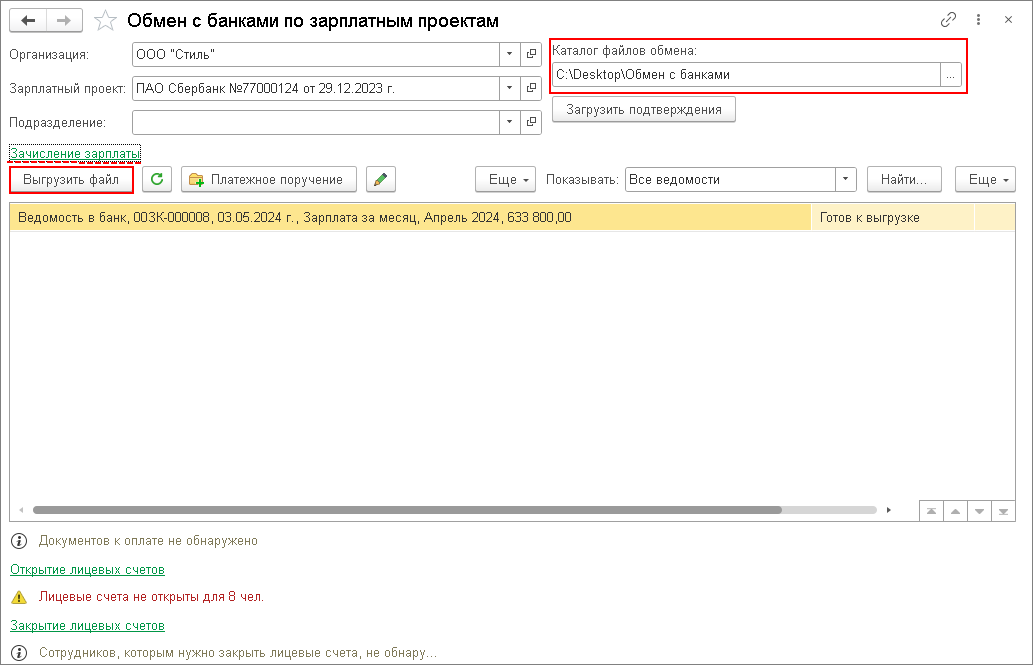The height and width of the screenshot is (665, 1033).
Task: Open the Еще menu after the Найти button
Action: coord(986,179)
